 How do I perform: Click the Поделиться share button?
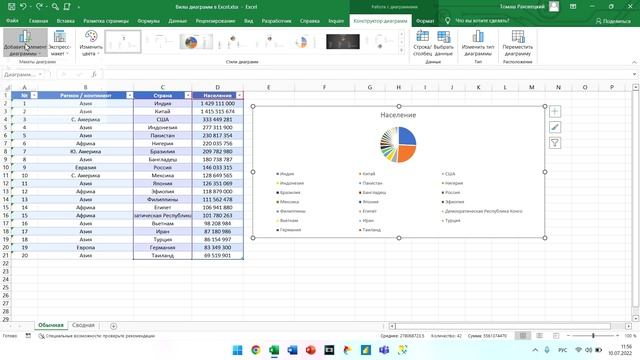click(613, 21)
